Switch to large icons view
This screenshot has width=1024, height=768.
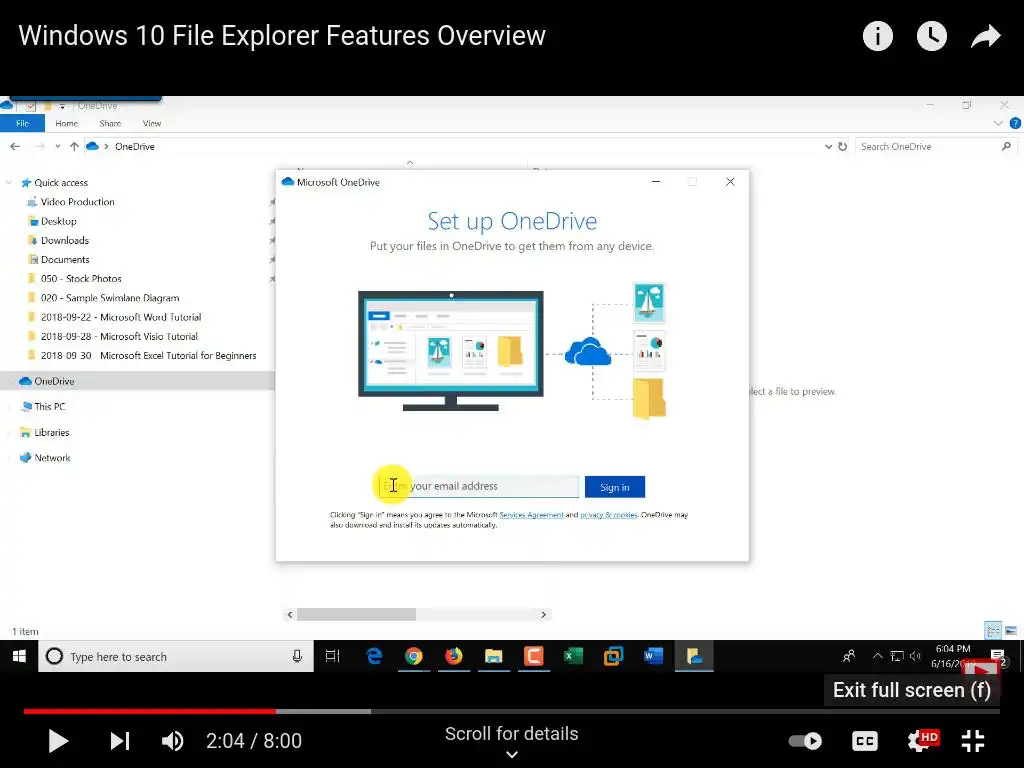(1011, 631)
